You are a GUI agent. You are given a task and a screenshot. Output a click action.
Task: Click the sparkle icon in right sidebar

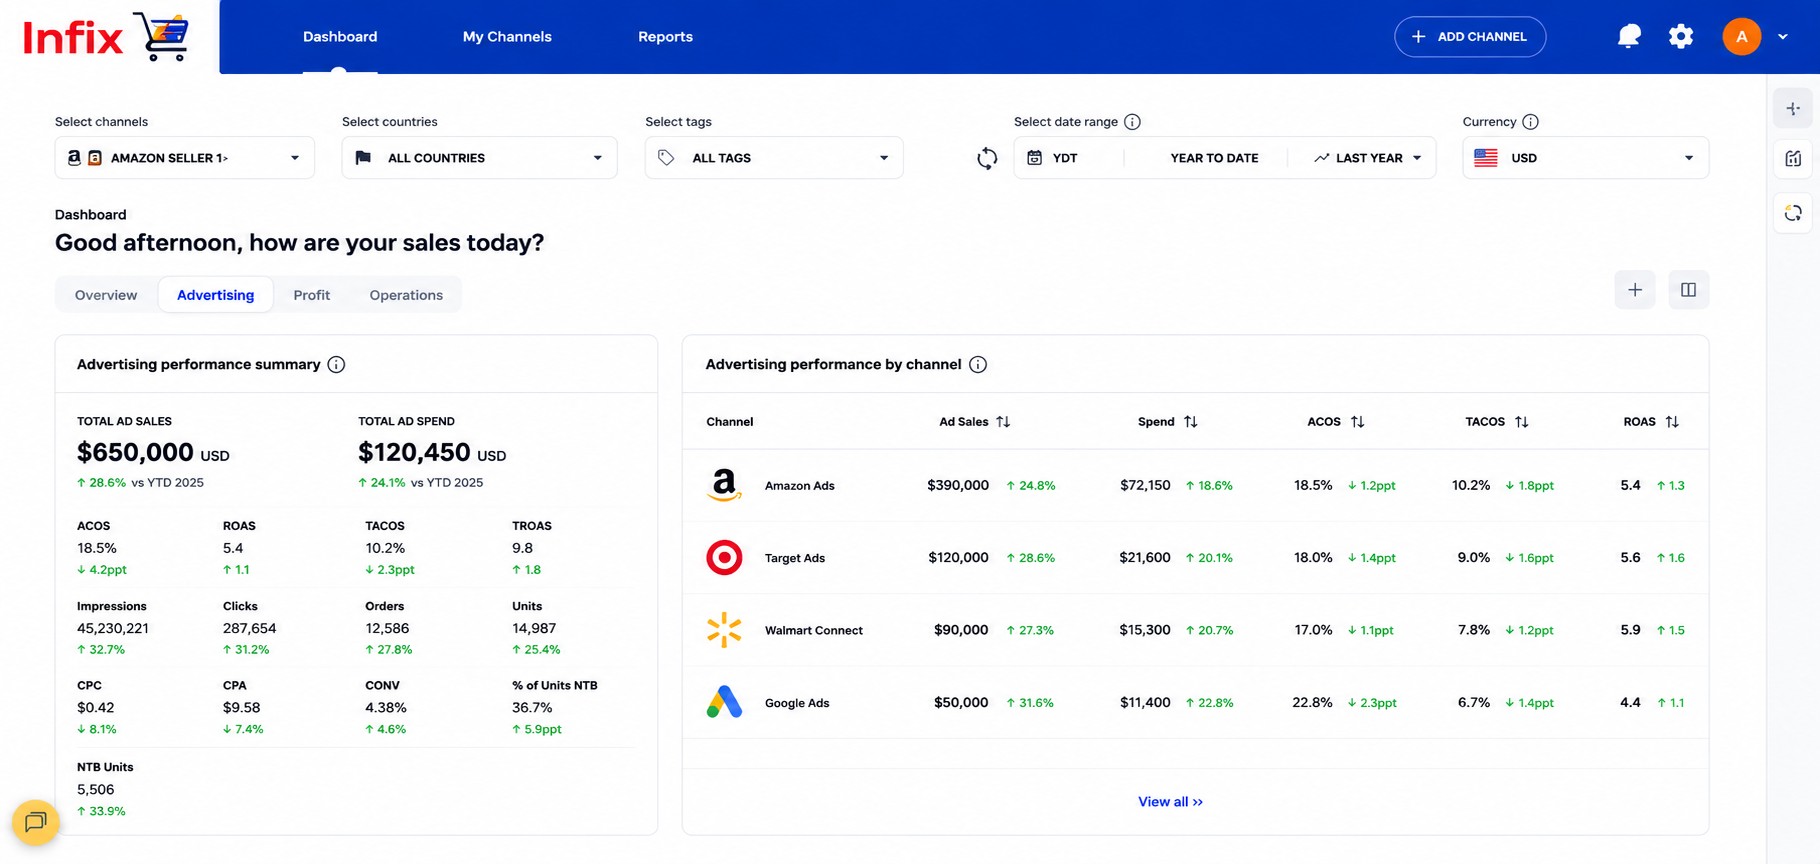(1793, 108)
